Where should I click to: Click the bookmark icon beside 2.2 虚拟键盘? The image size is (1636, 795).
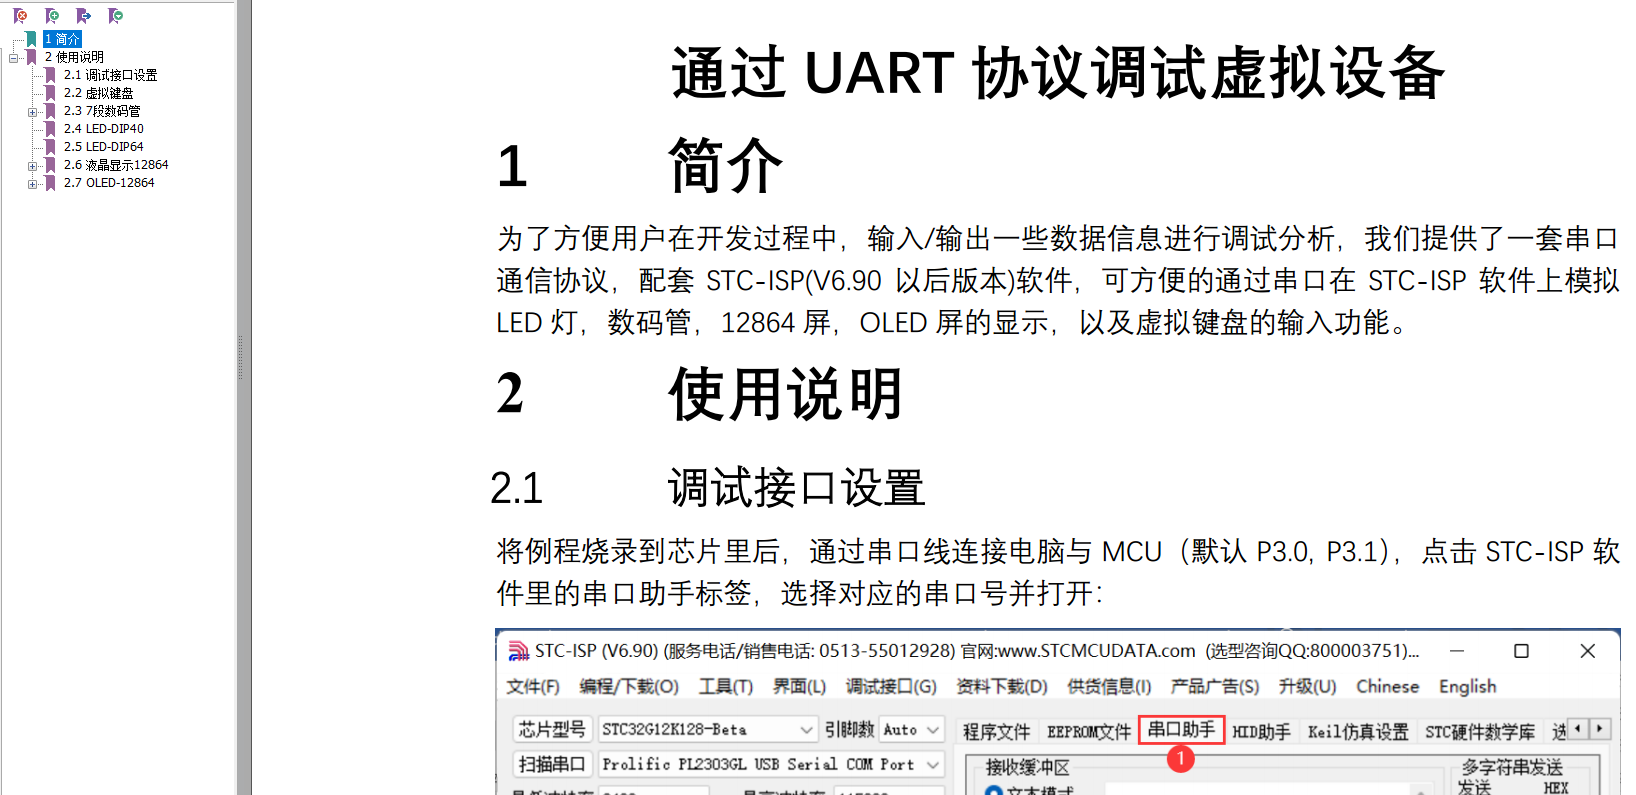click(51, 93)
